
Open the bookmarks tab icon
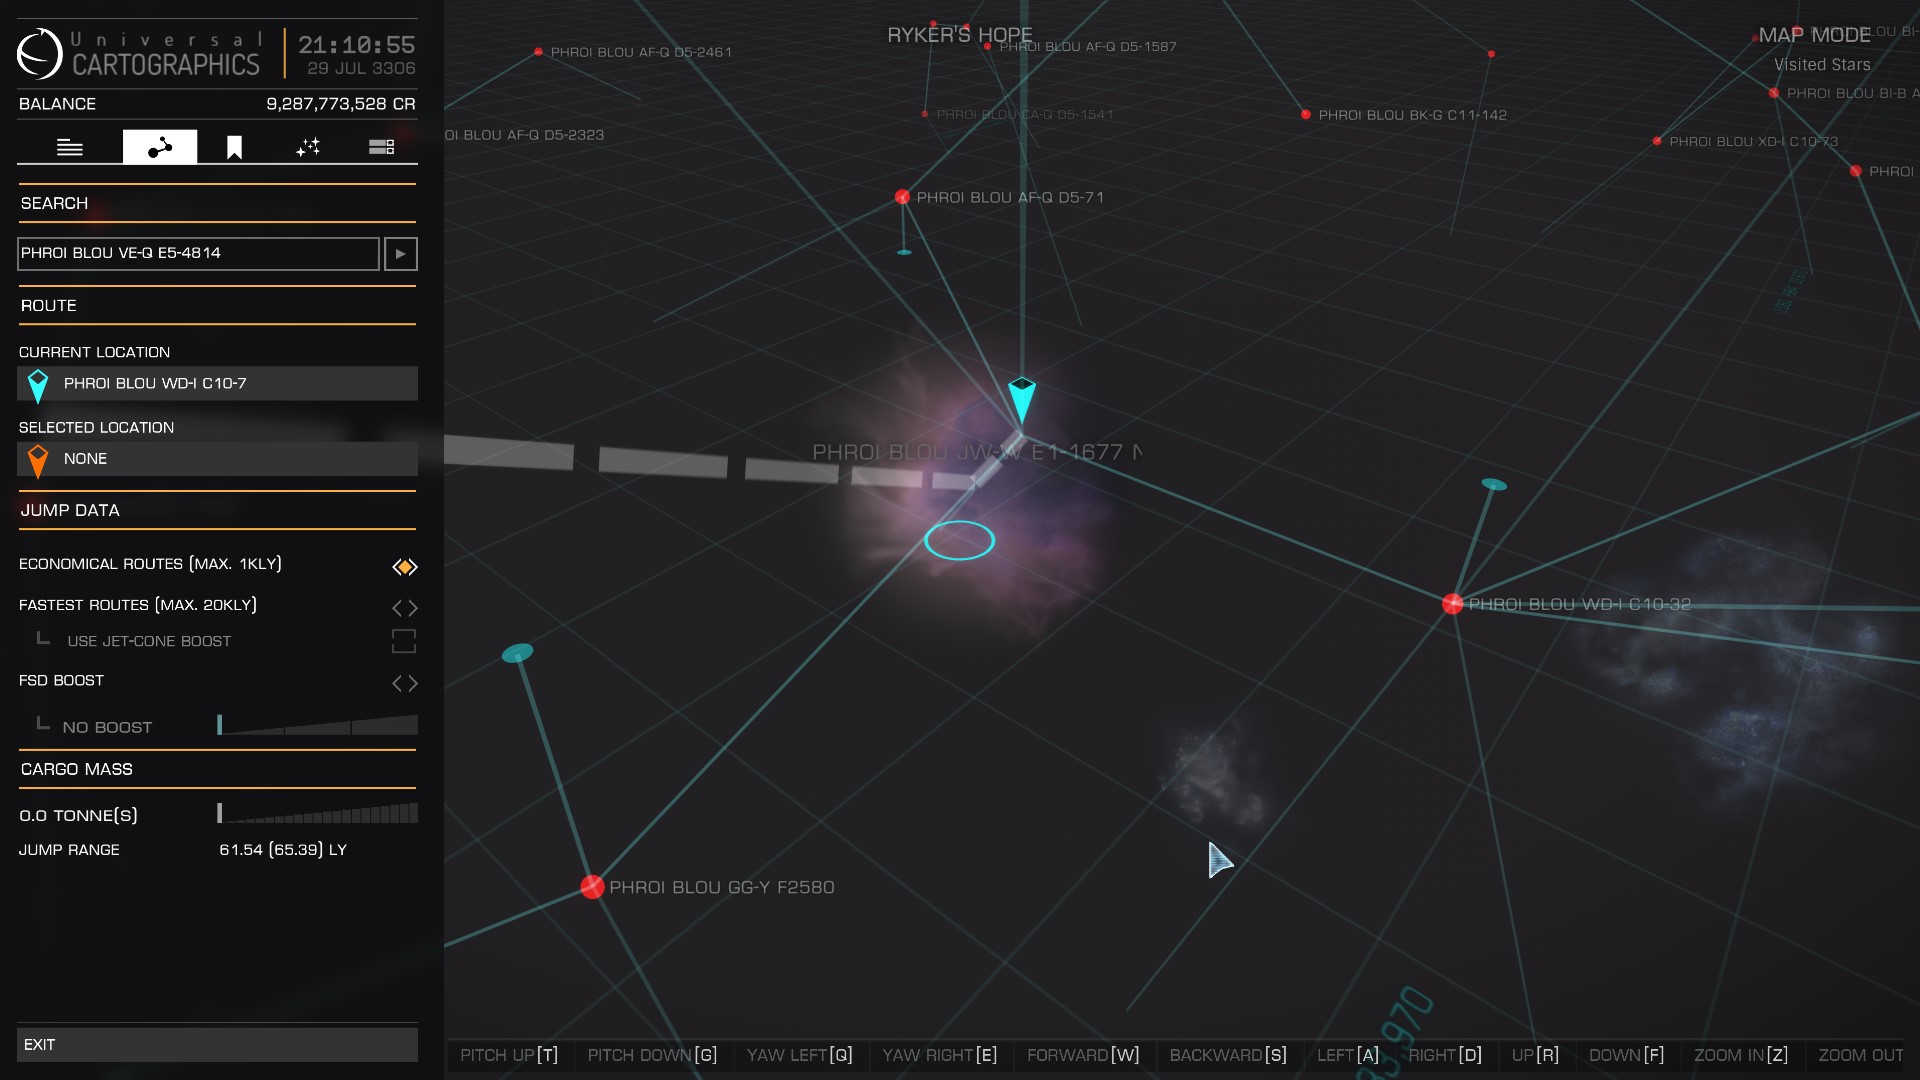click(234, 148)
